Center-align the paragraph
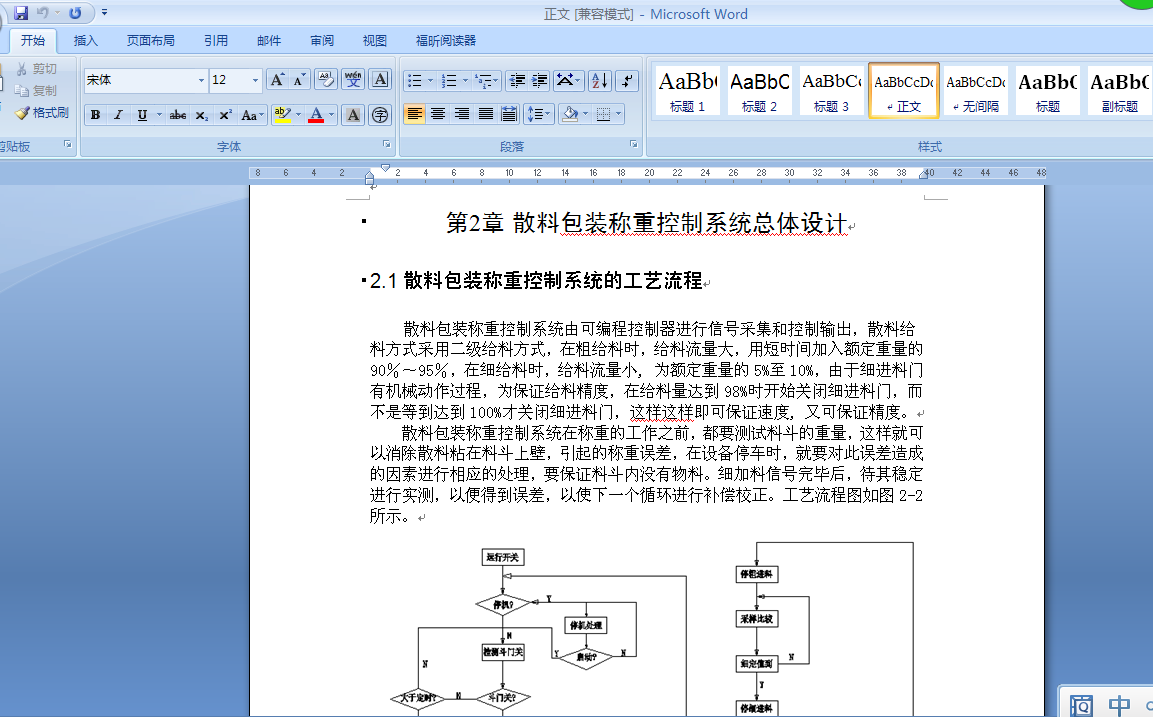1153x717 pixels. (438, 114)
